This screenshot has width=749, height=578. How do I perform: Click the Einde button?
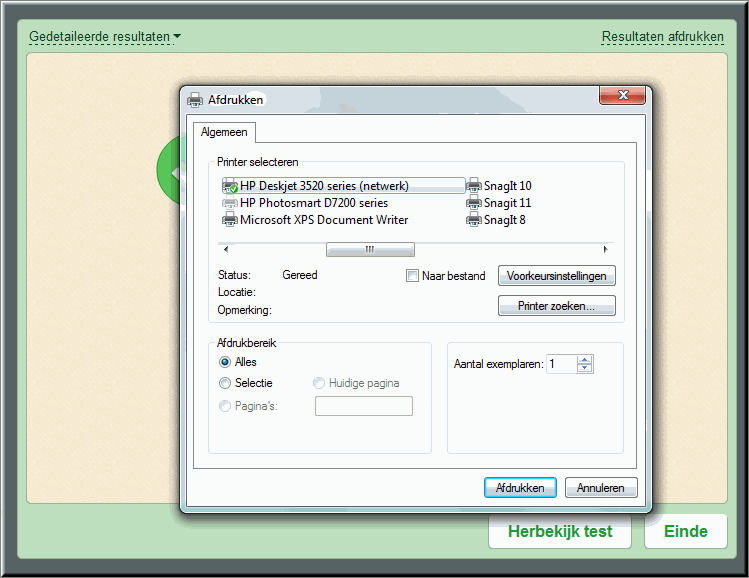coord(685,531)
